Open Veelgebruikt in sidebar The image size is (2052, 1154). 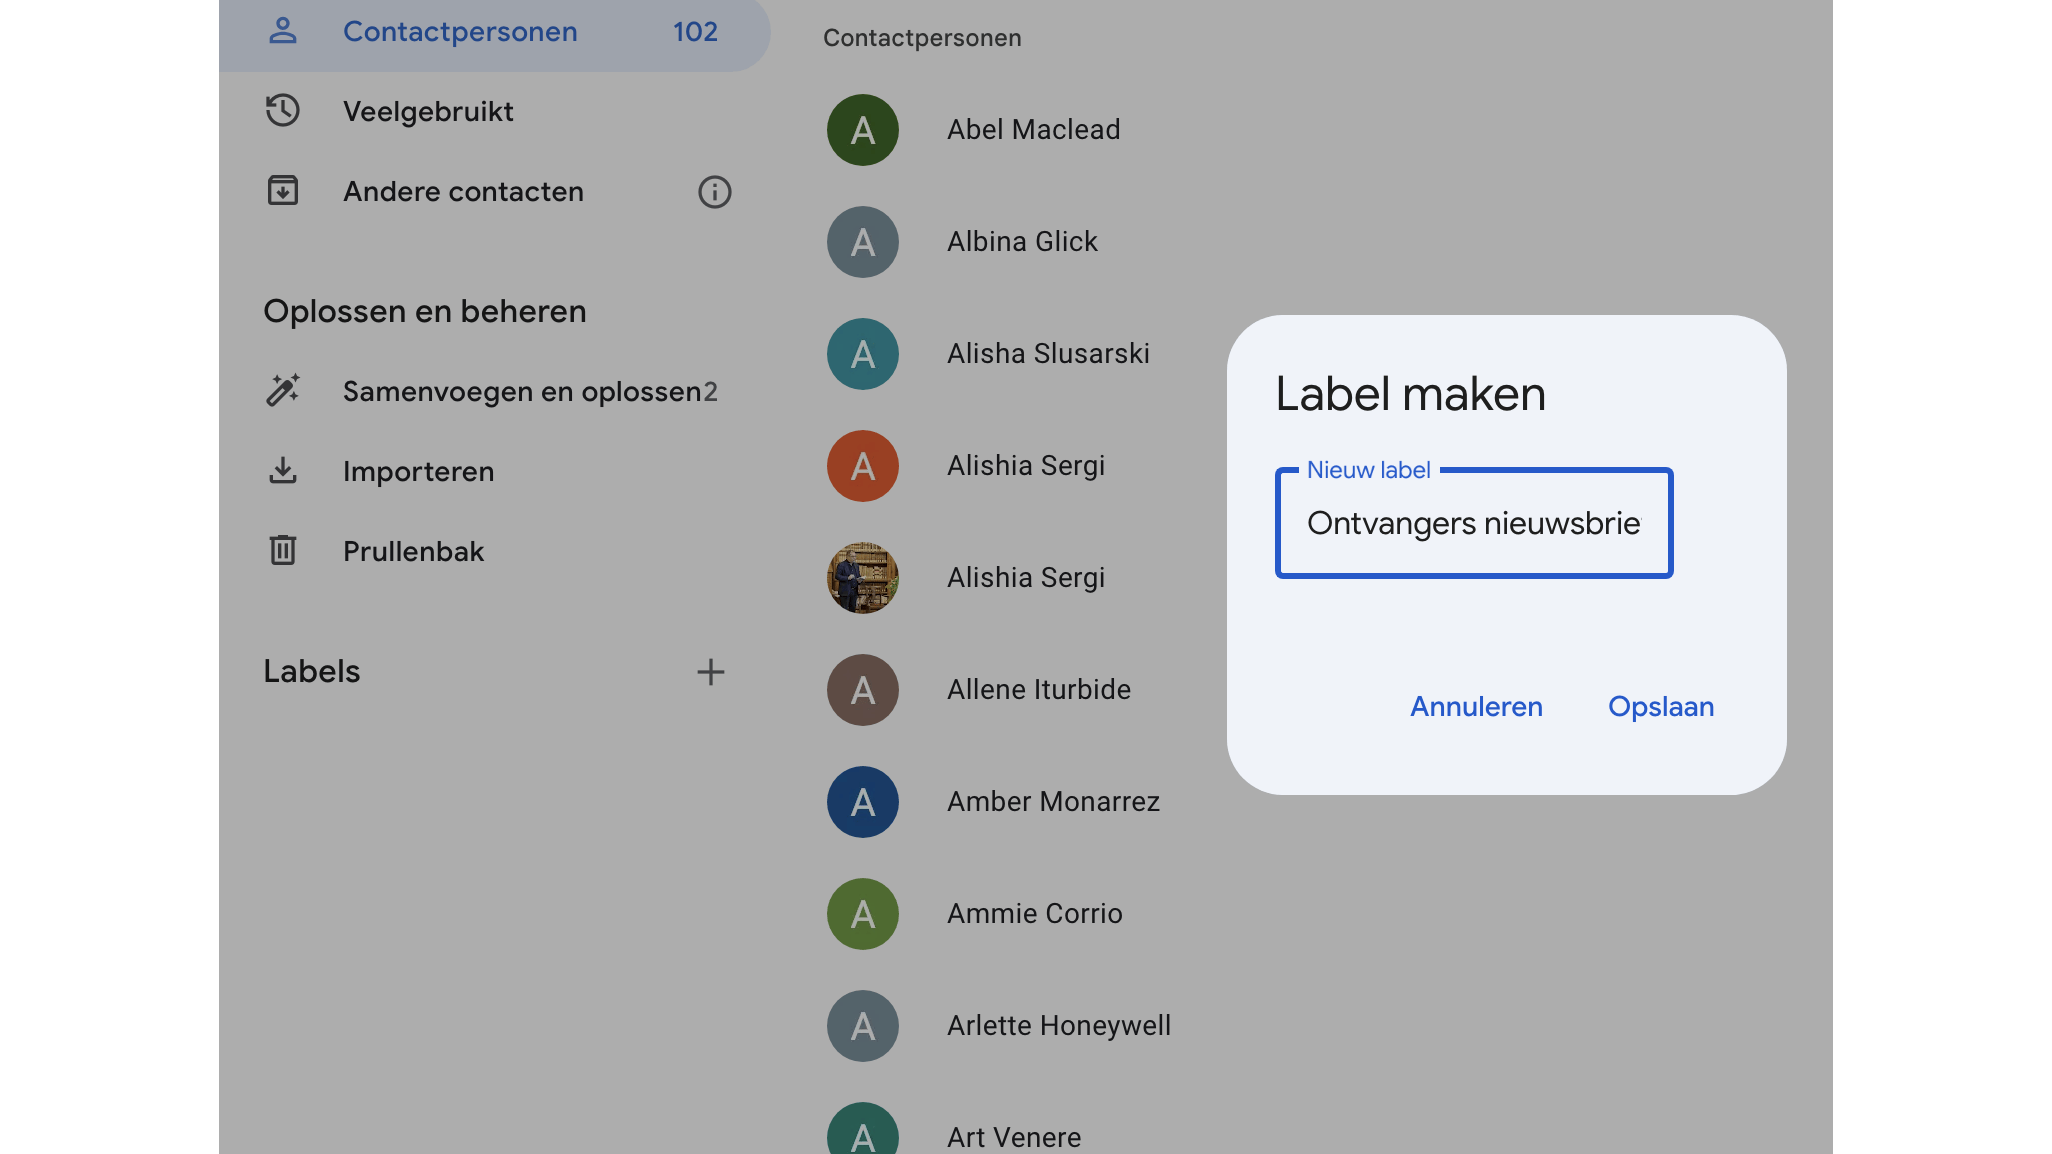click(428, 112)
